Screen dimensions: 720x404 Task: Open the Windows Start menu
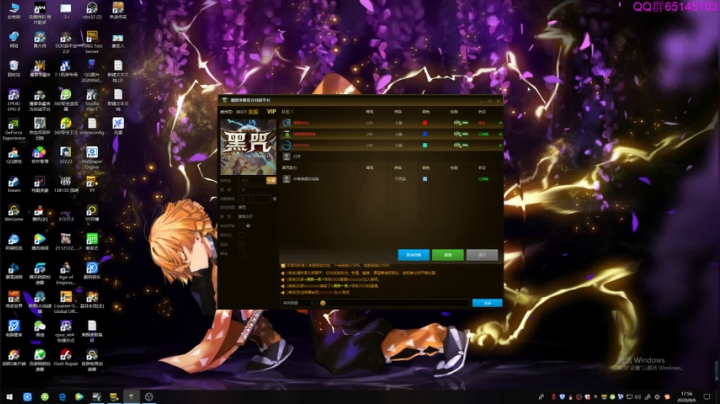(x=9, y=397)
